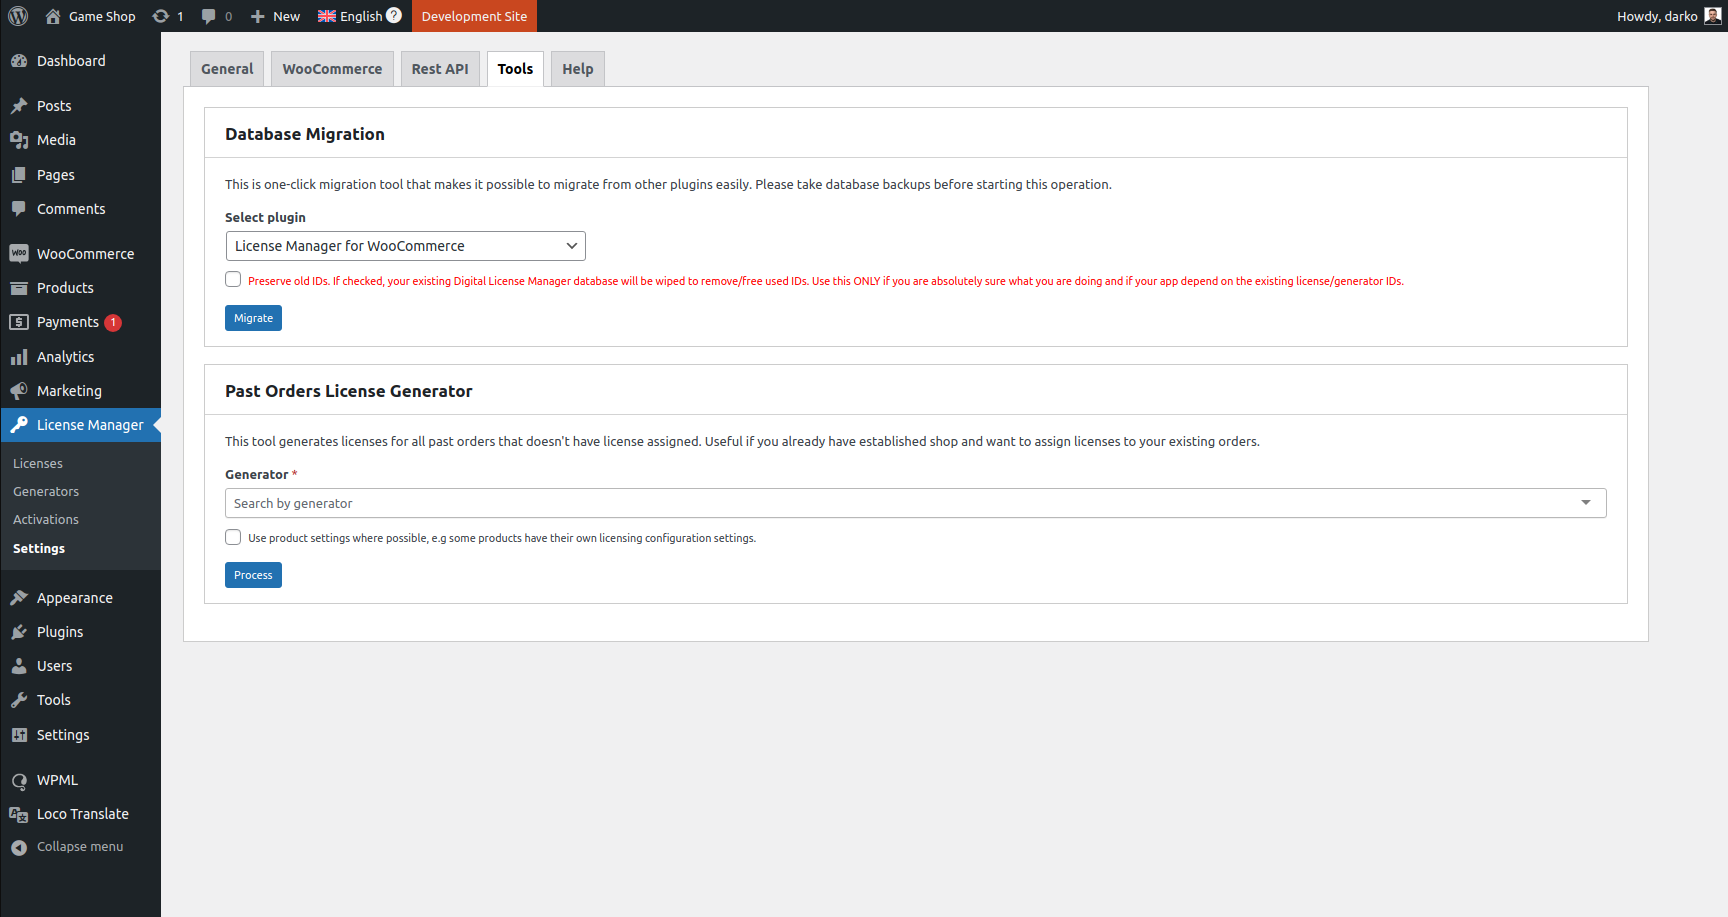Click the Products archive icon

pos(19,288)
